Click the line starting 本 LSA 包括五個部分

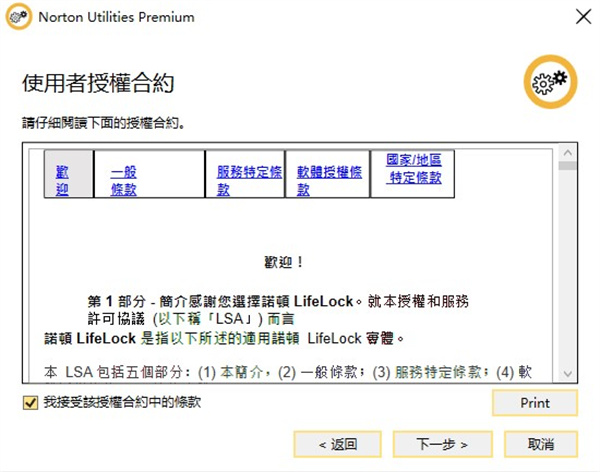(x=288, y=372)
